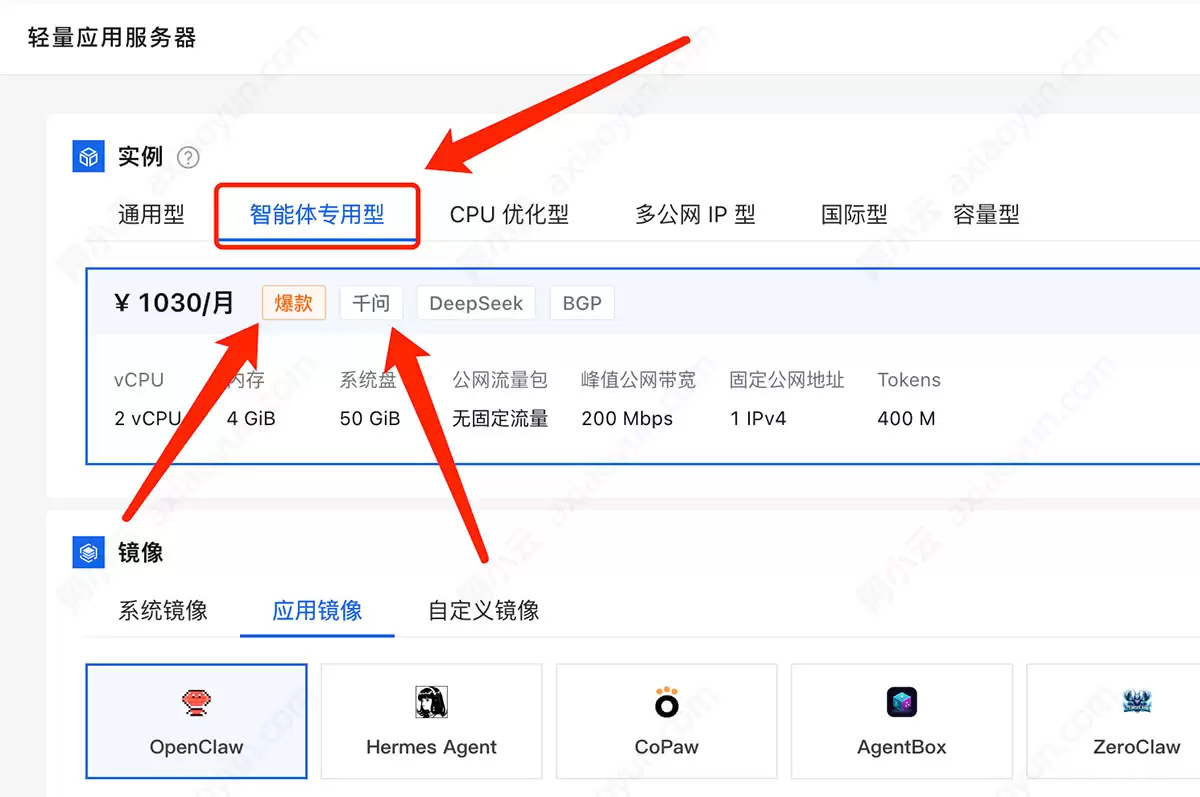Image resolution: width=1200 pixels, height=797 pixels.
Task: Select the 国际型 tab
Action: pos(854,214)
